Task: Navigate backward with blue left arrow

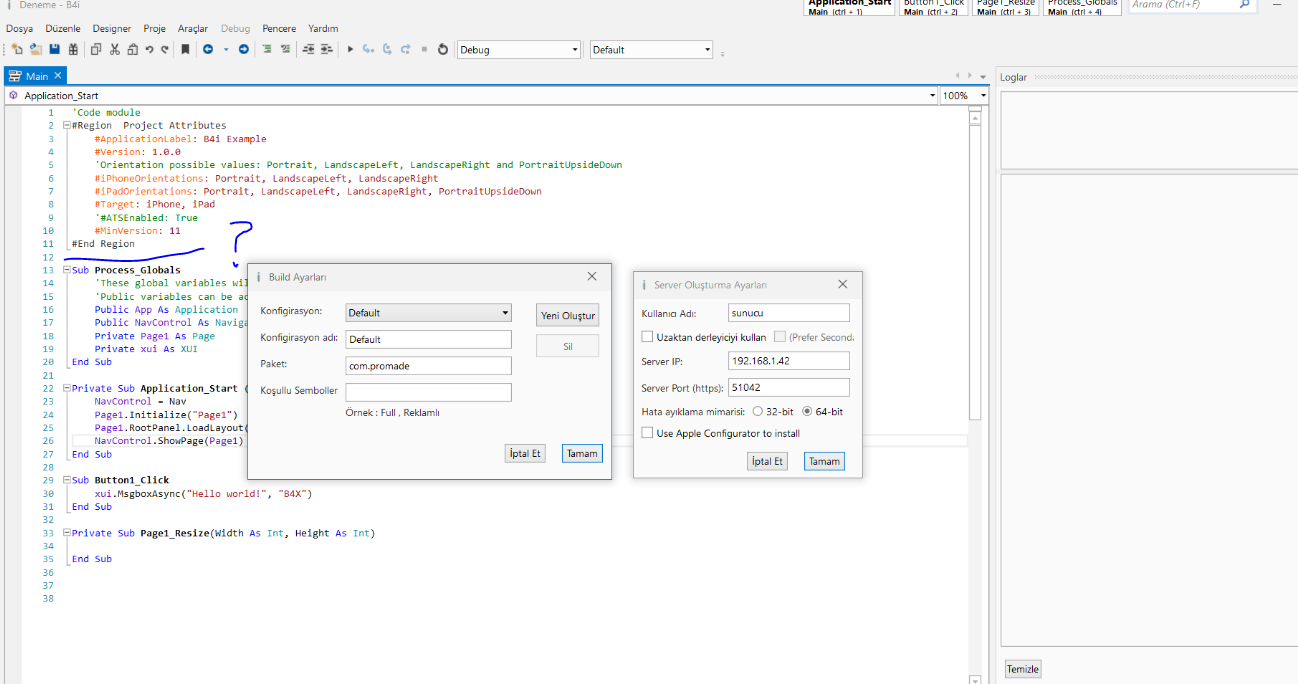Action: coord(208,49)
